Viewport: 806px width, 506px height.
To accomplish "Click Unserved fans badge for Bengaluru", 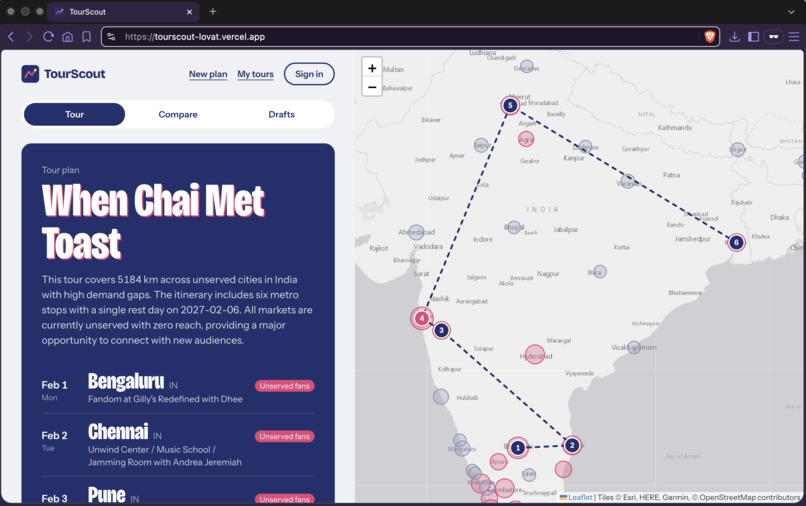I will point(284,386).
